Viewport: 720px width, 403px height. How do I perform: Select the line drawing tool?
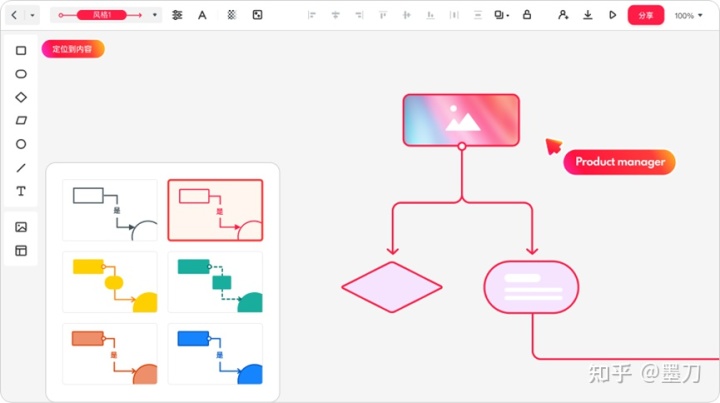pyautogui.click(x=21, y=168)
